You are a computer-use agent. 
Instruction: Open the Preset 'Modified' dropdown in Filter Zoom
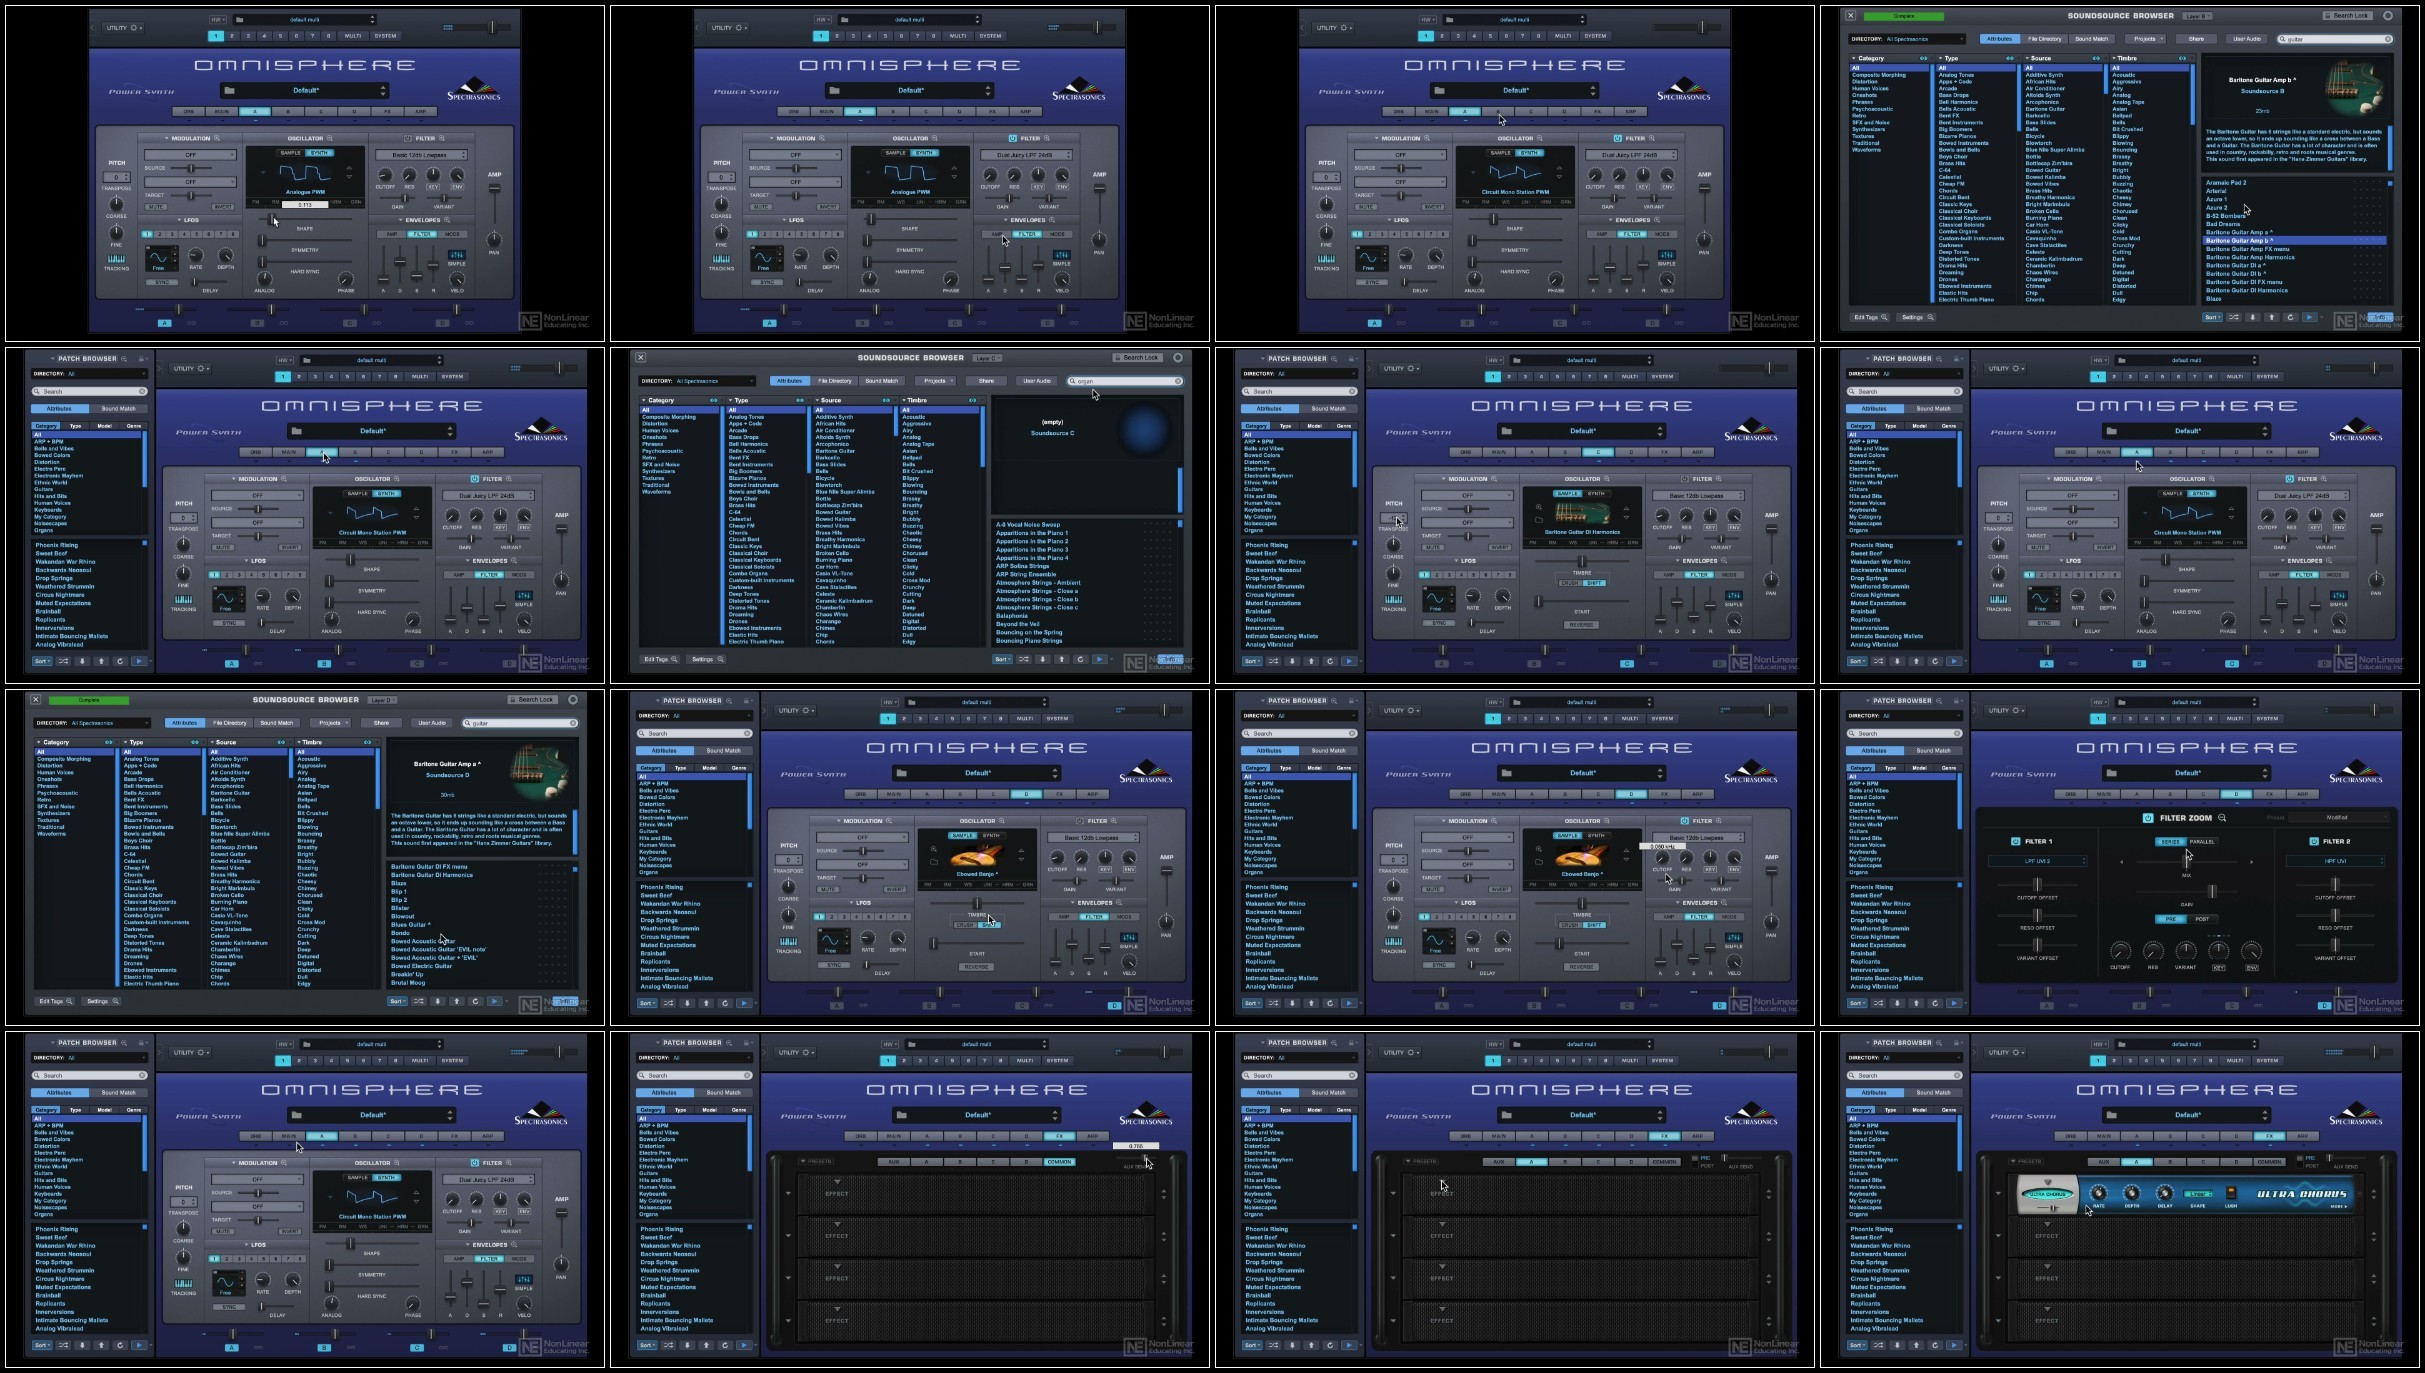[x=2338, y=818]
